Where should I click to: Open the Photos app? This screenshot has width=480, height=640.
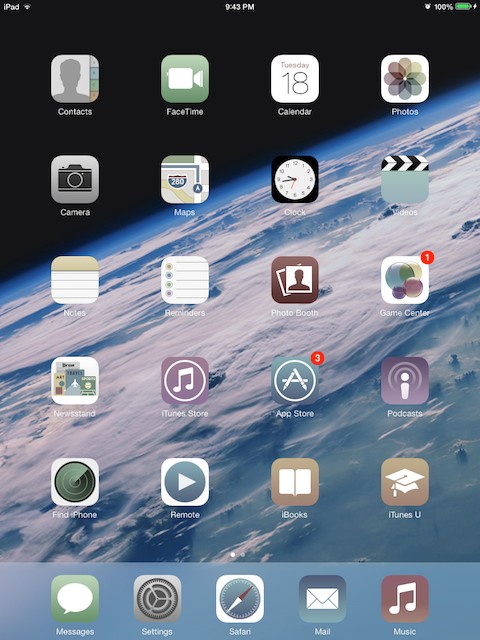pos(405,79)
